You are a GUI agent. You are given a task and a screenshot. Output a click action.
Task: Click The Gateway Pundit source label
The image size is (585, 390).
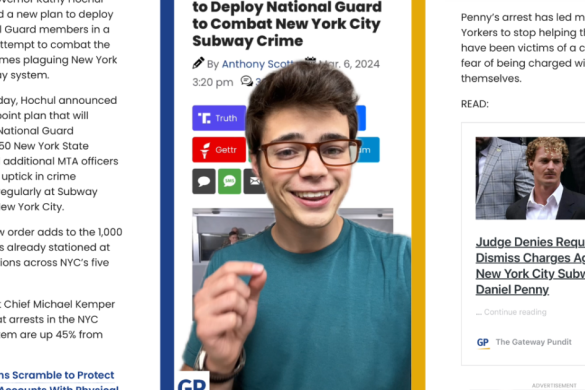click(x=534, y=342)
